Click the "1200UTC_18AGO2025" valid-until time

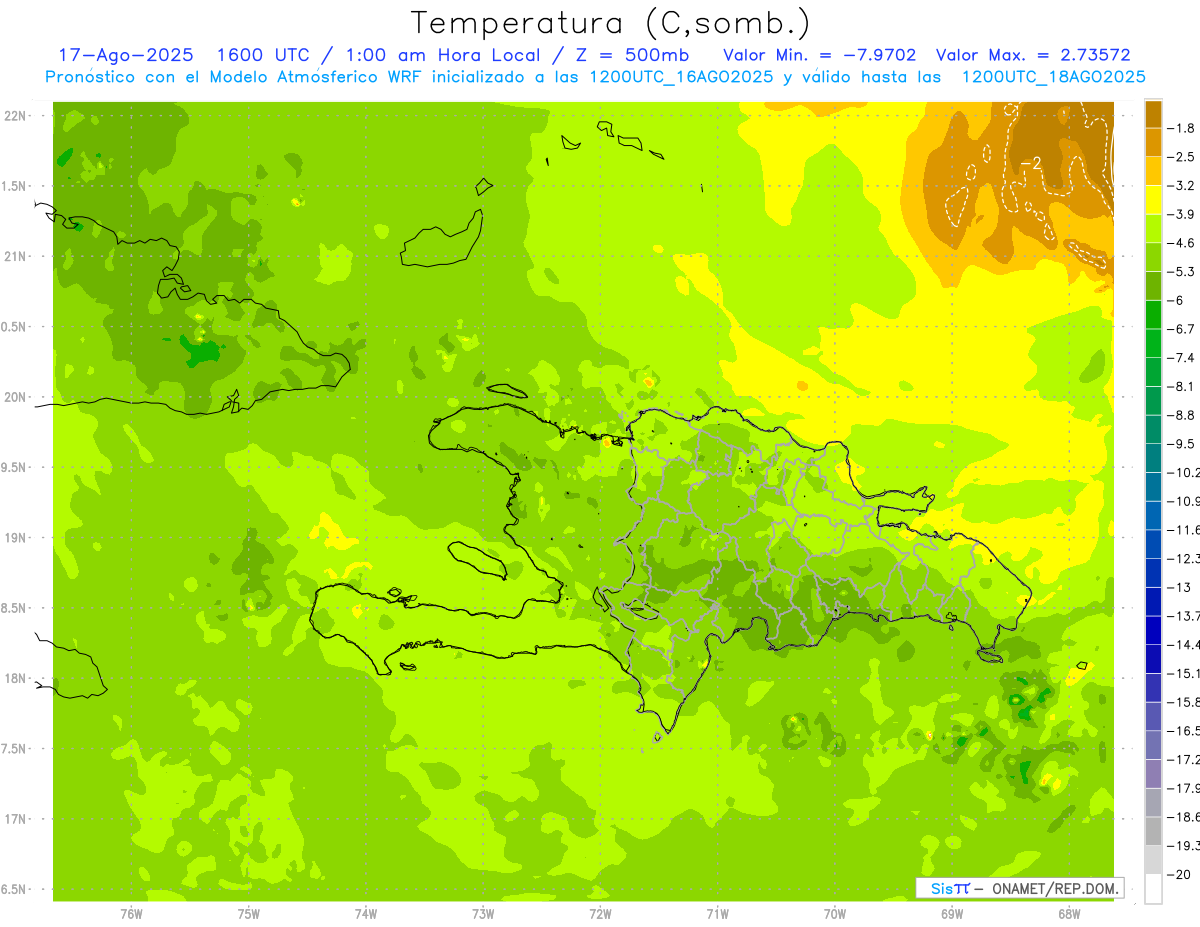(1053, 77)
